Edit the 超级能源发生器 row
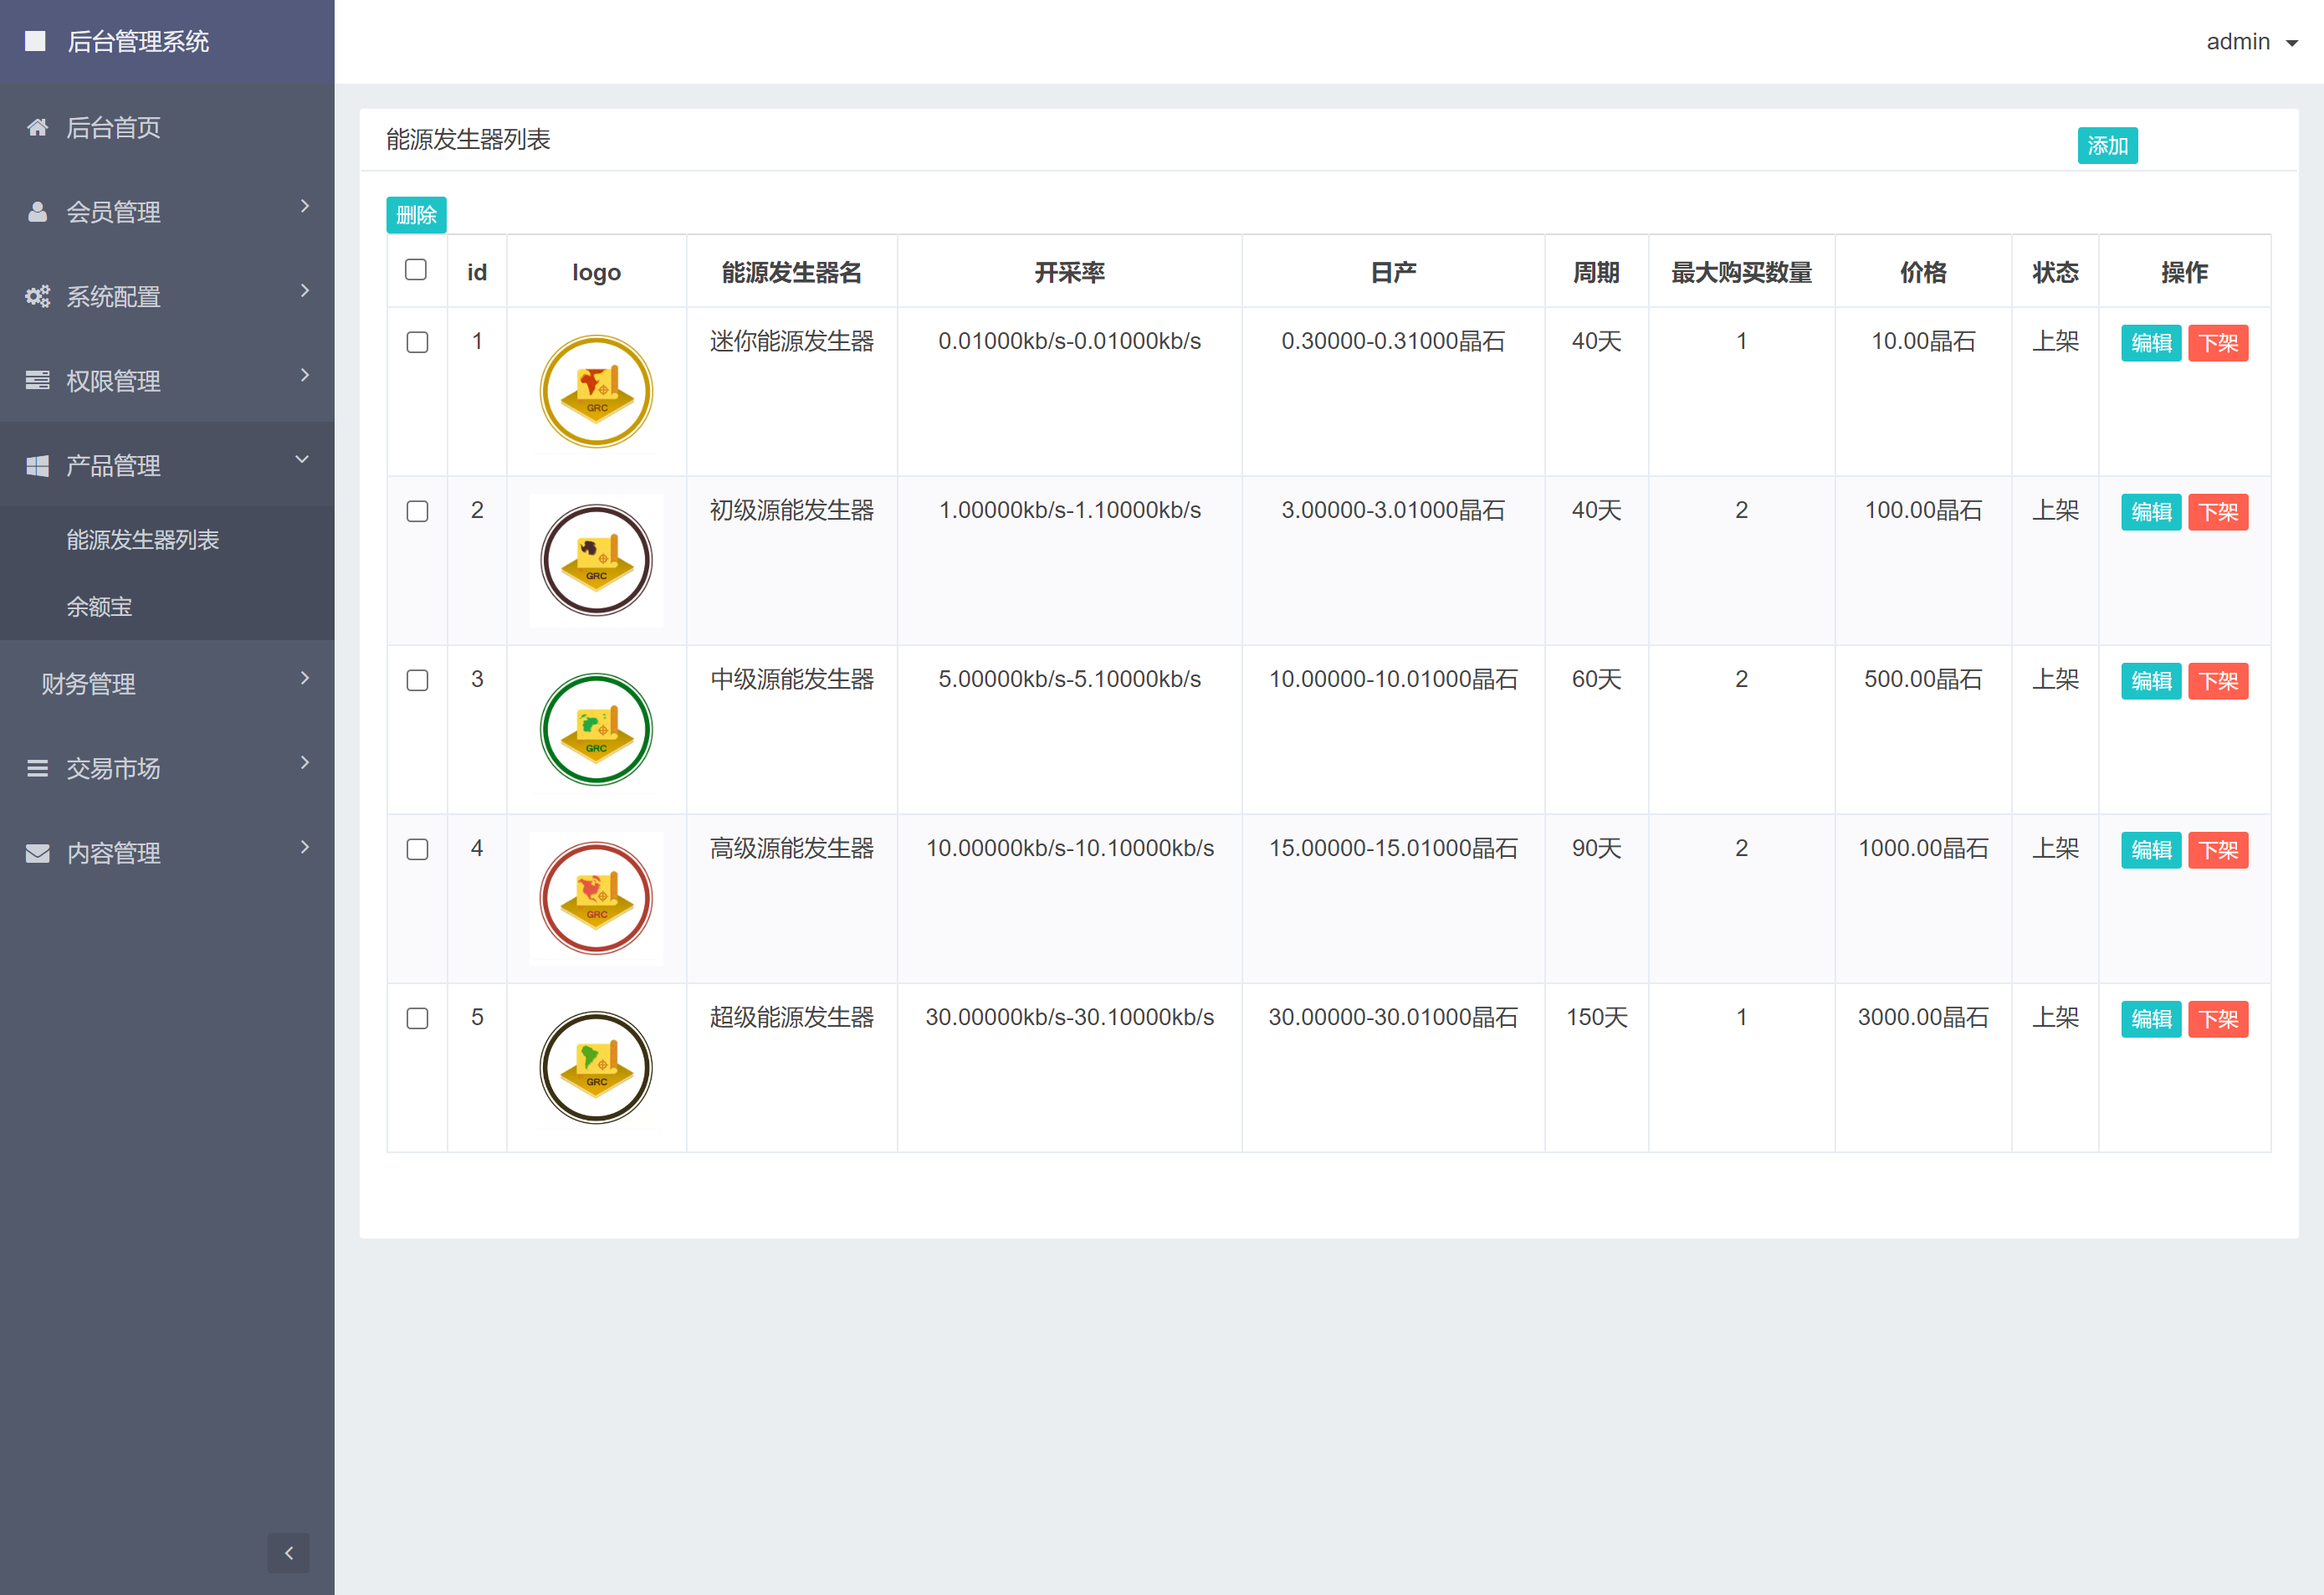Image resolution: width=2324 pixels, height=1595 pixels. (2151, 1019)
